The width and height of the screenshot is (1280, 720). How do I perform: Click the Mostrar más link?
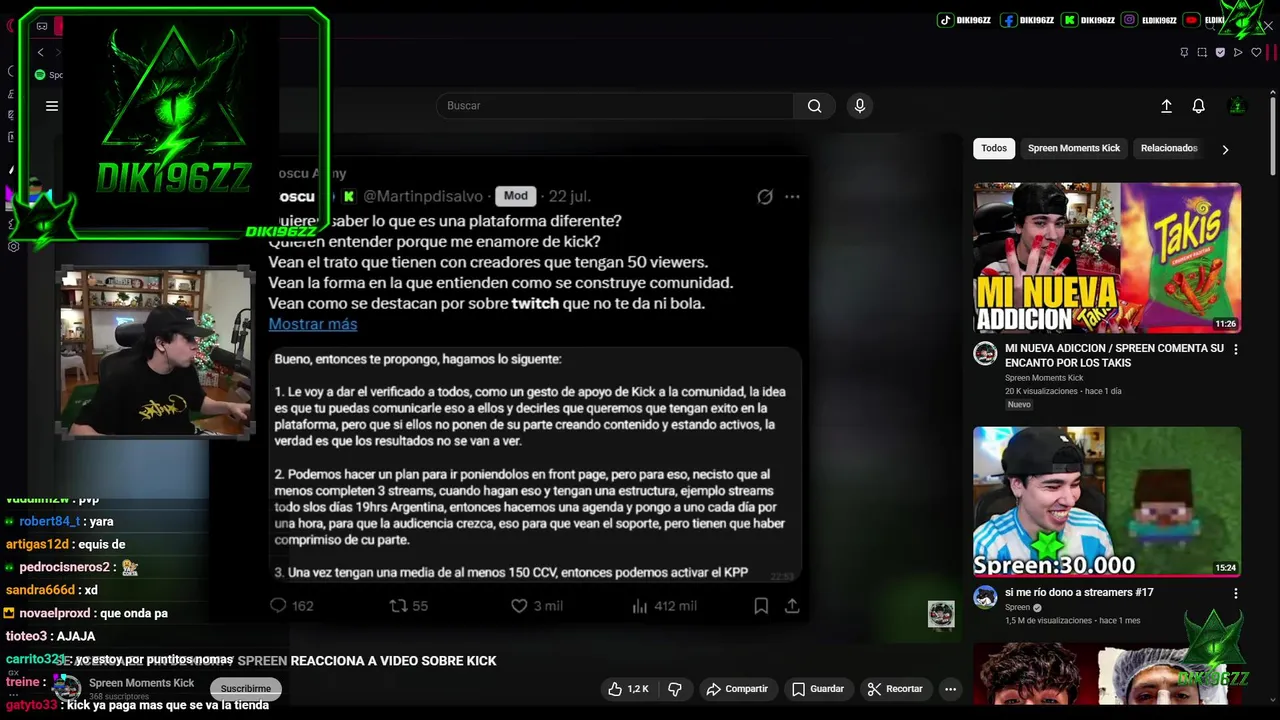[313, 324]
